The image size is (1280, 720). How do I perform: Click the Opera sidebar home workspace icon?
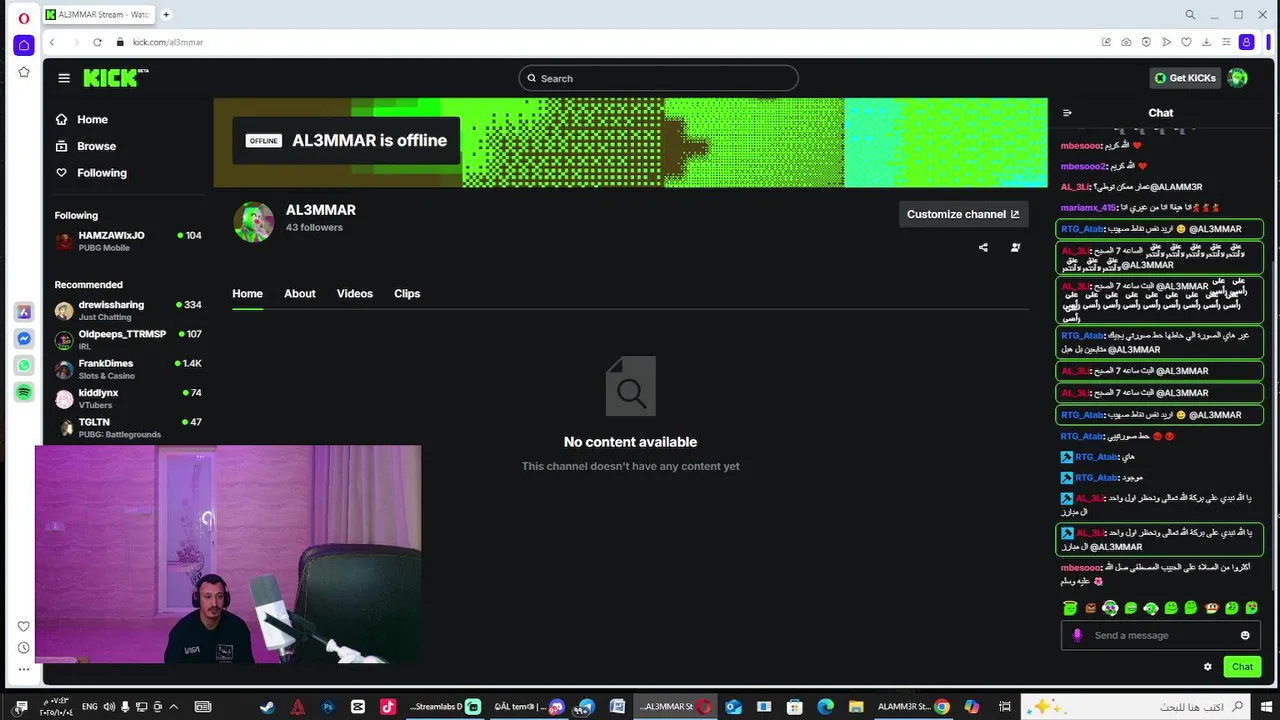(x=24, y=45)
